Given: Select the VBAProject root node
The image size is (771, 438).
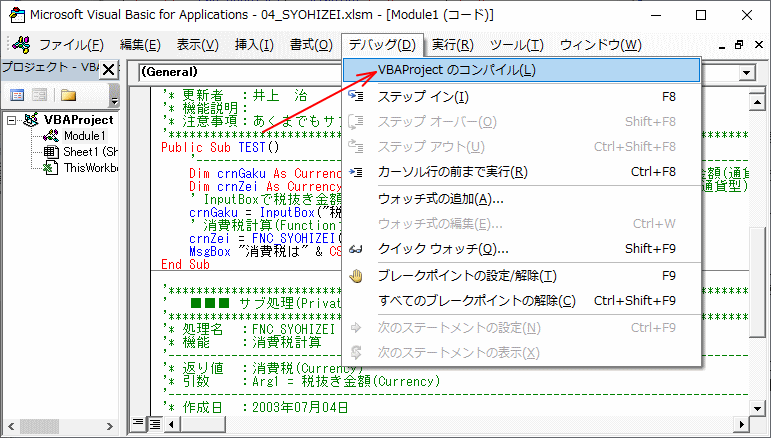Looking at the screenshot, I should 79,119.
